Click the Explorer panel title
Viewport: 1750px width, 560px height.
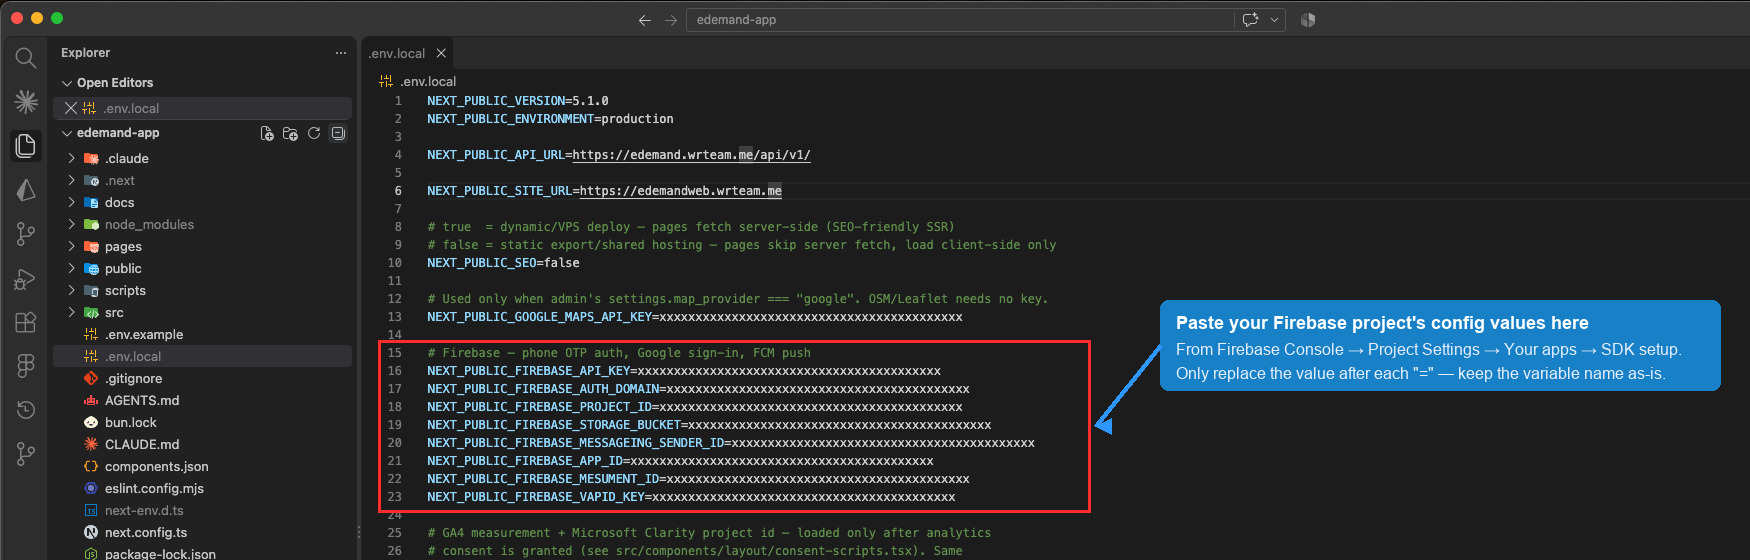coord(85,53)
